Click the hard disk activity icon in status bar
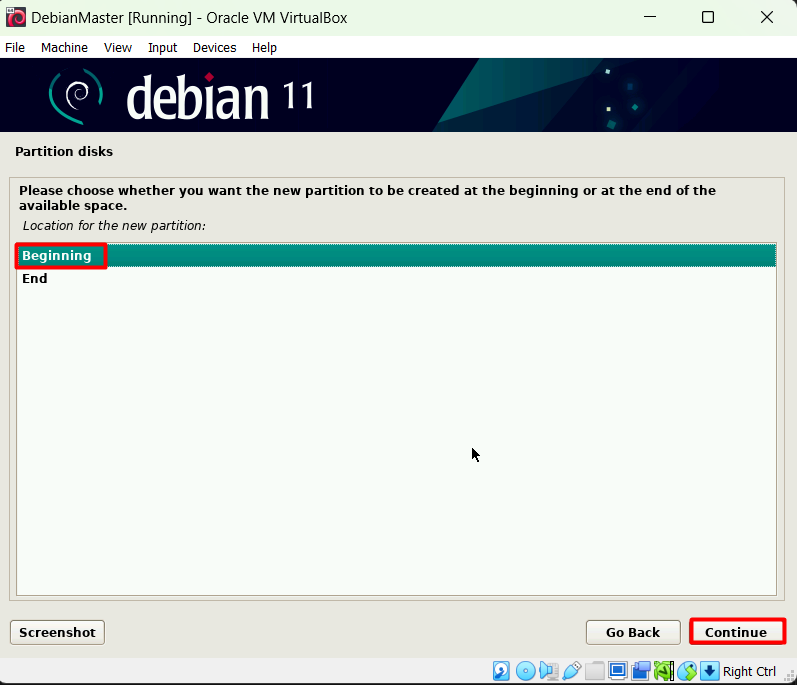 tap(501, 671)
